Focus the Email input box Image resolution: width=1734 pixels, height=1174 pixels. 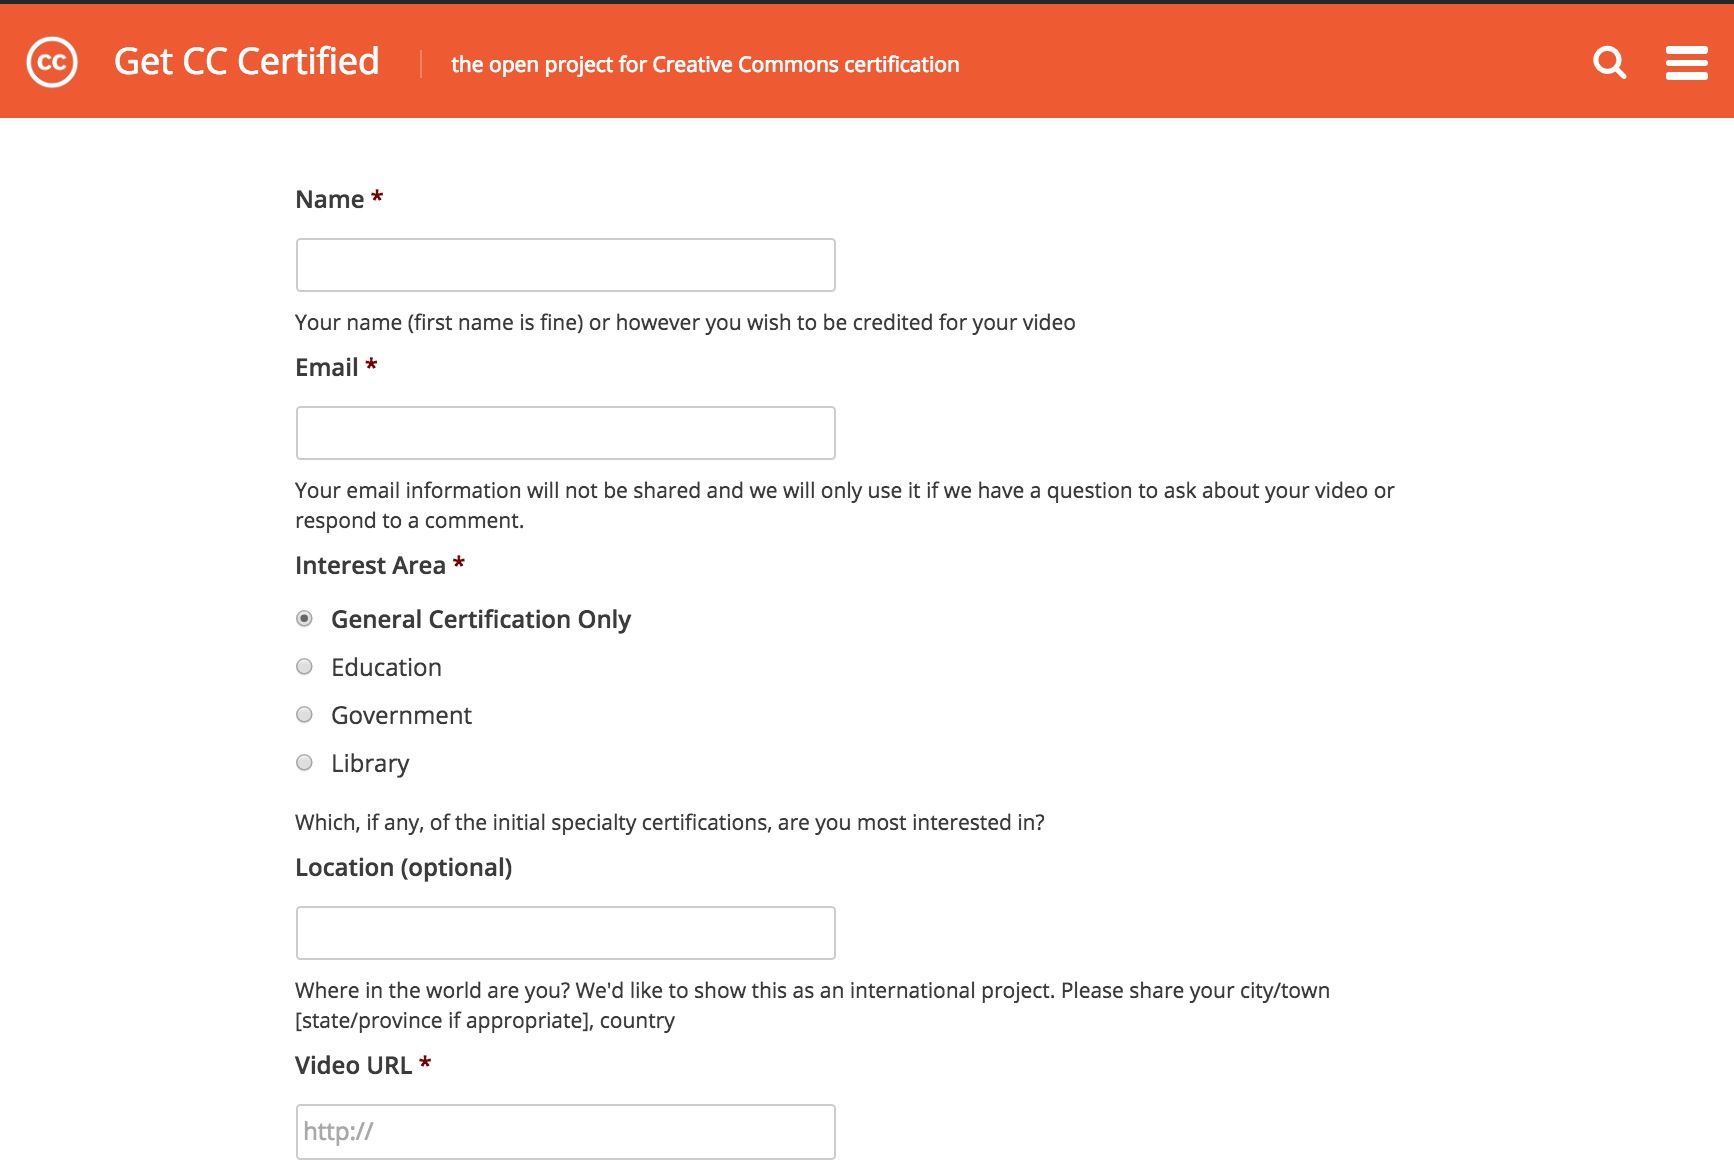click(x=565, y=433)
